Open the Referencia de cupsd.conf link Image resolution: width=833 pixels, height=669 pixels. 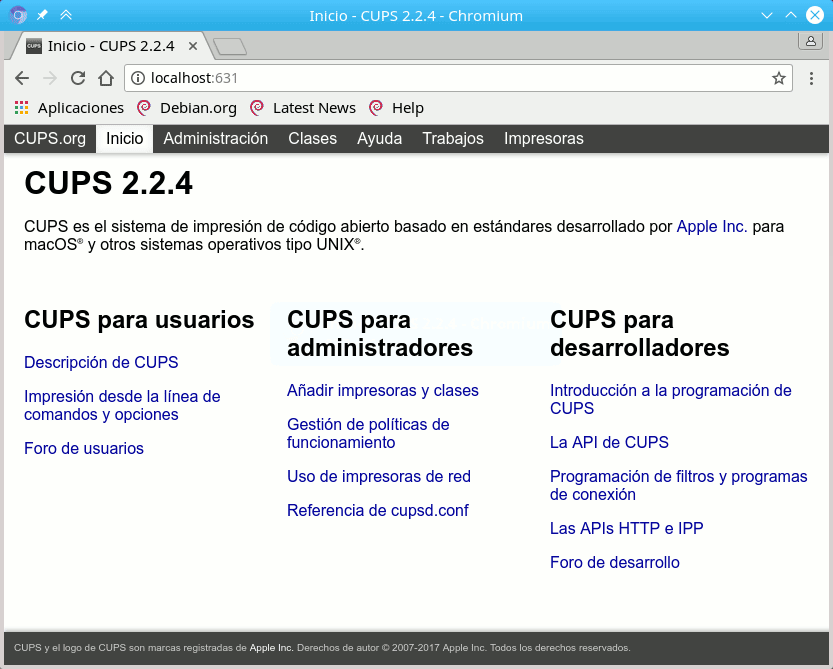tap(378, 511)
